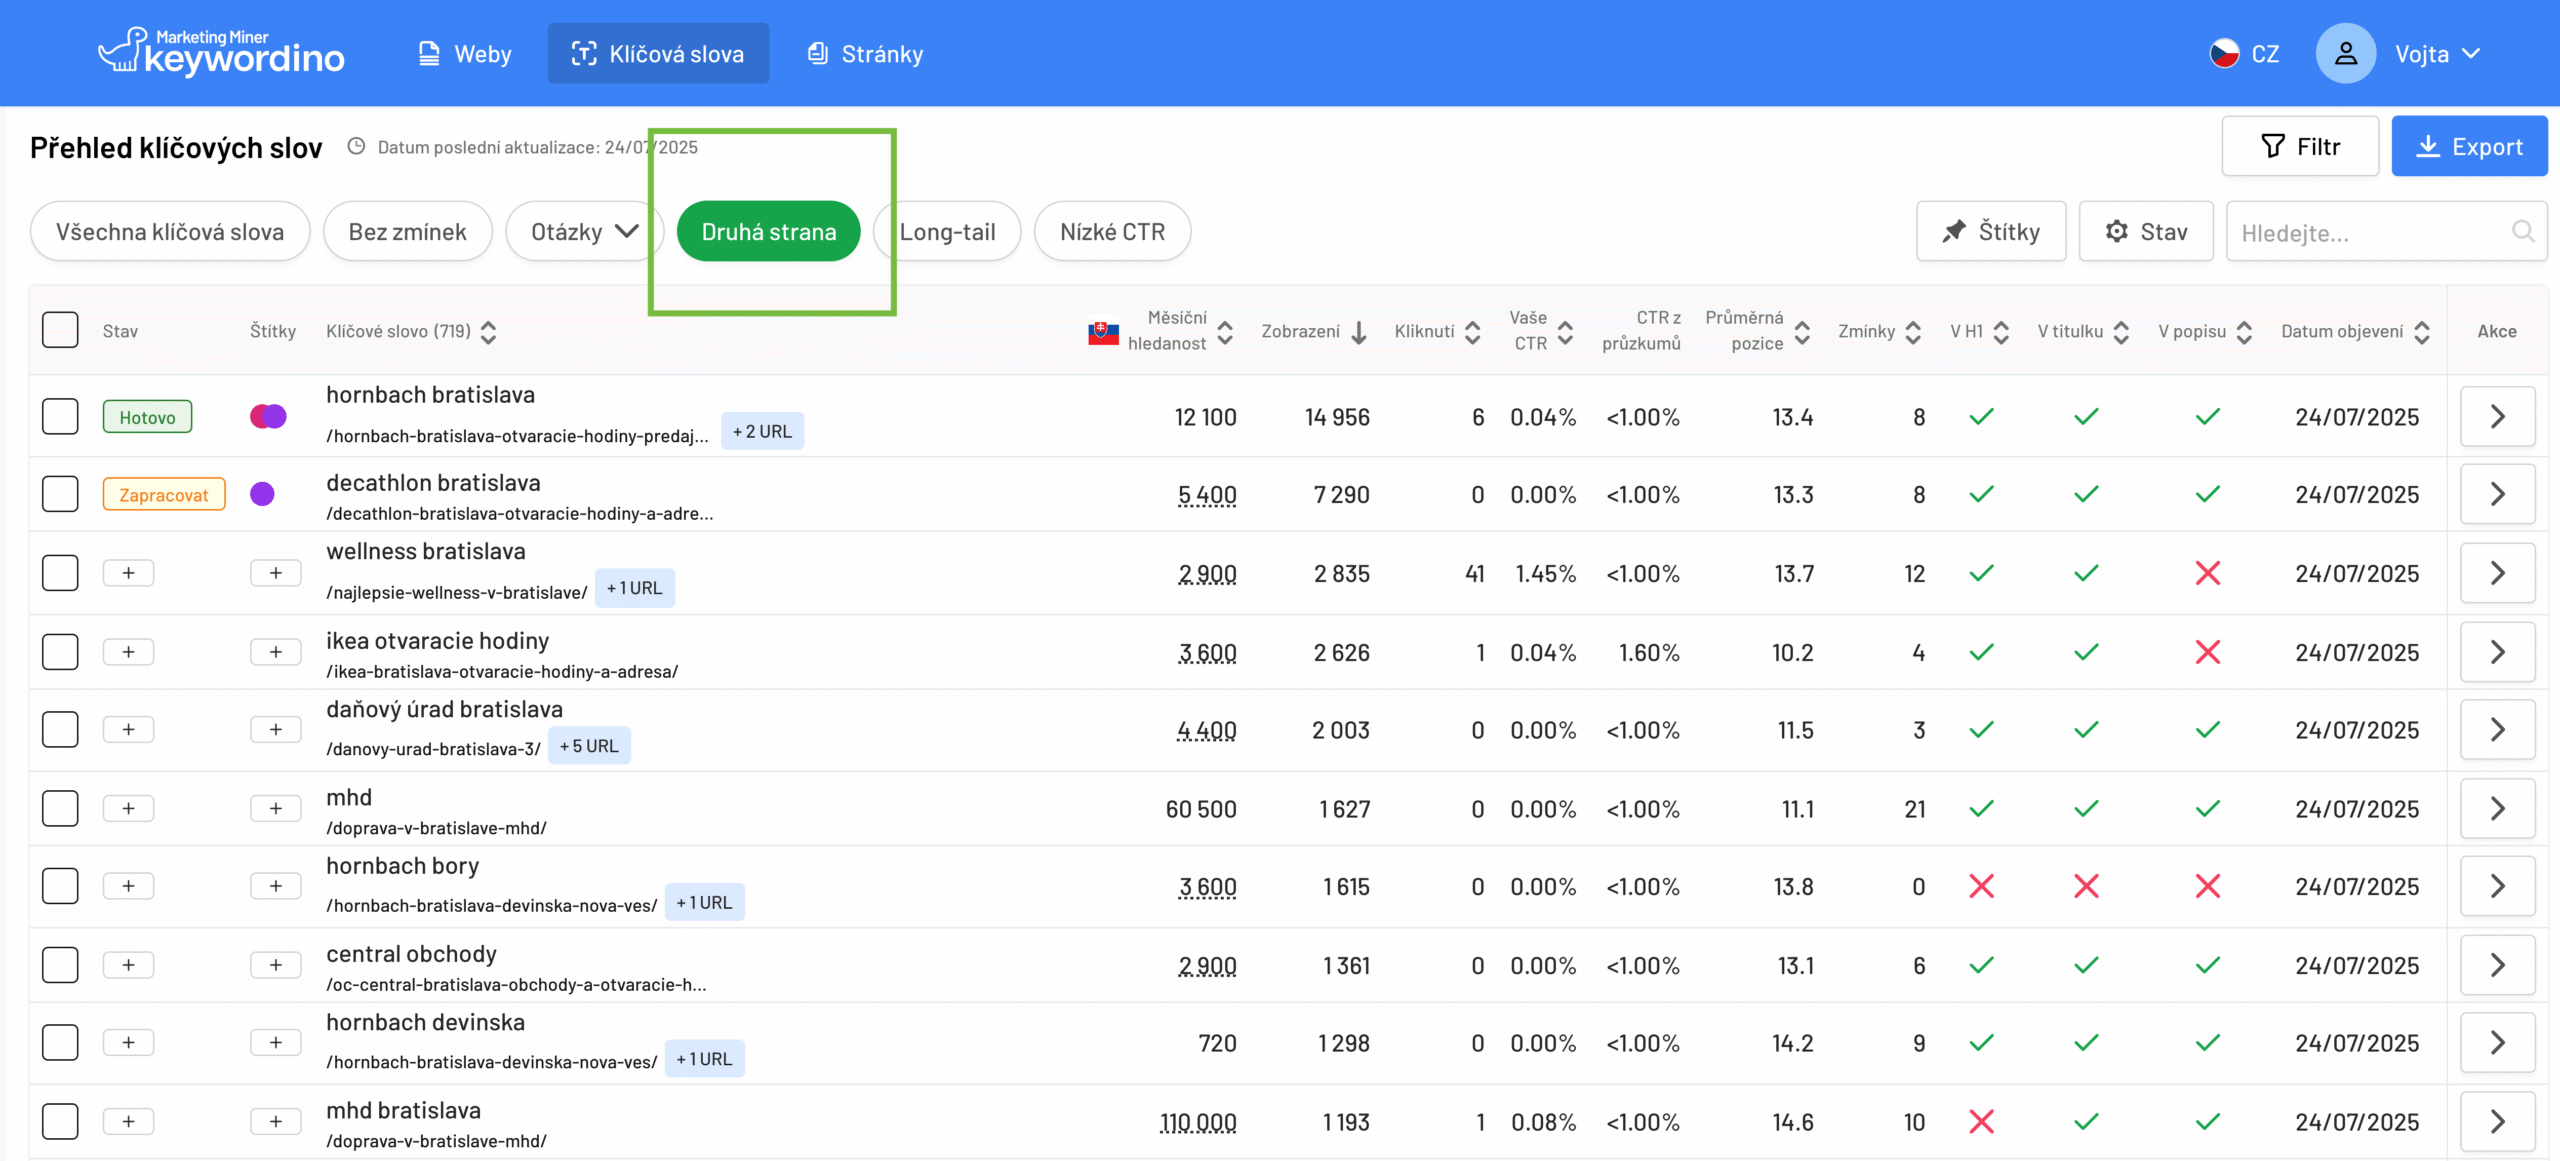Show +5 URL for daňový úrad bratislava

[x=589, y=746]
